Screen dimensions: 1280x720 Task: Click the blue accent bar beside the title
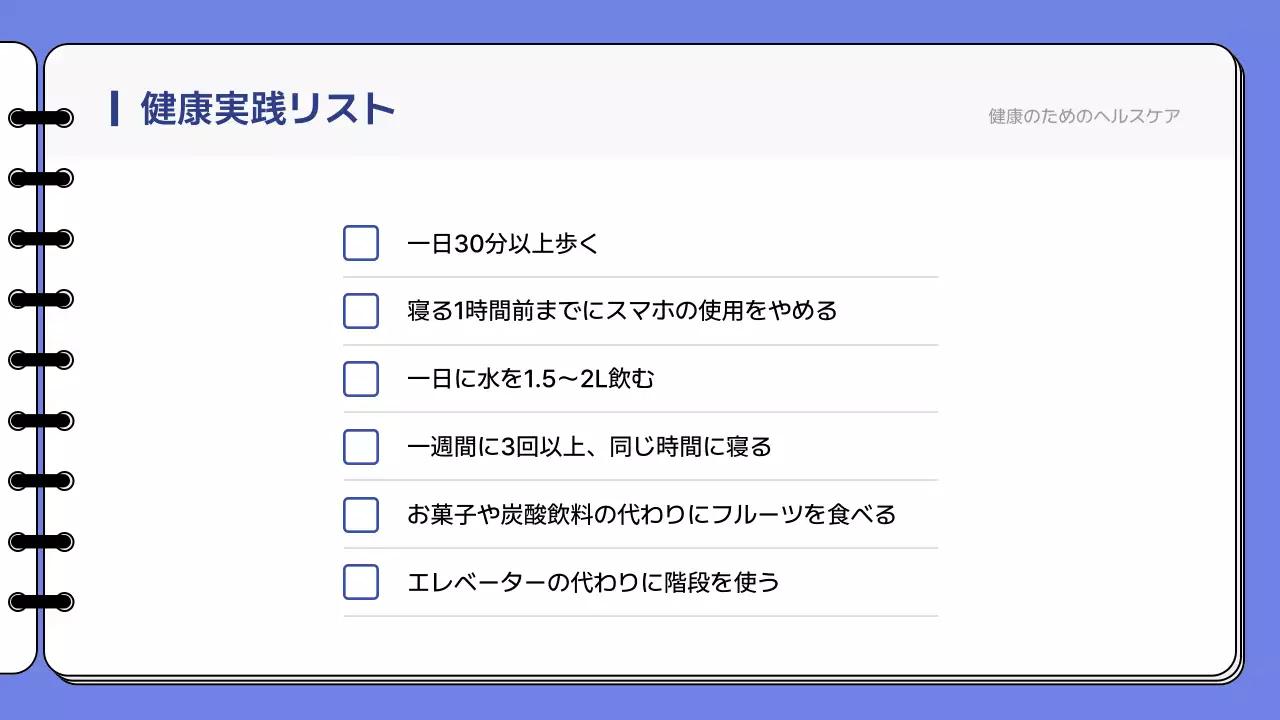pos(116,109)
